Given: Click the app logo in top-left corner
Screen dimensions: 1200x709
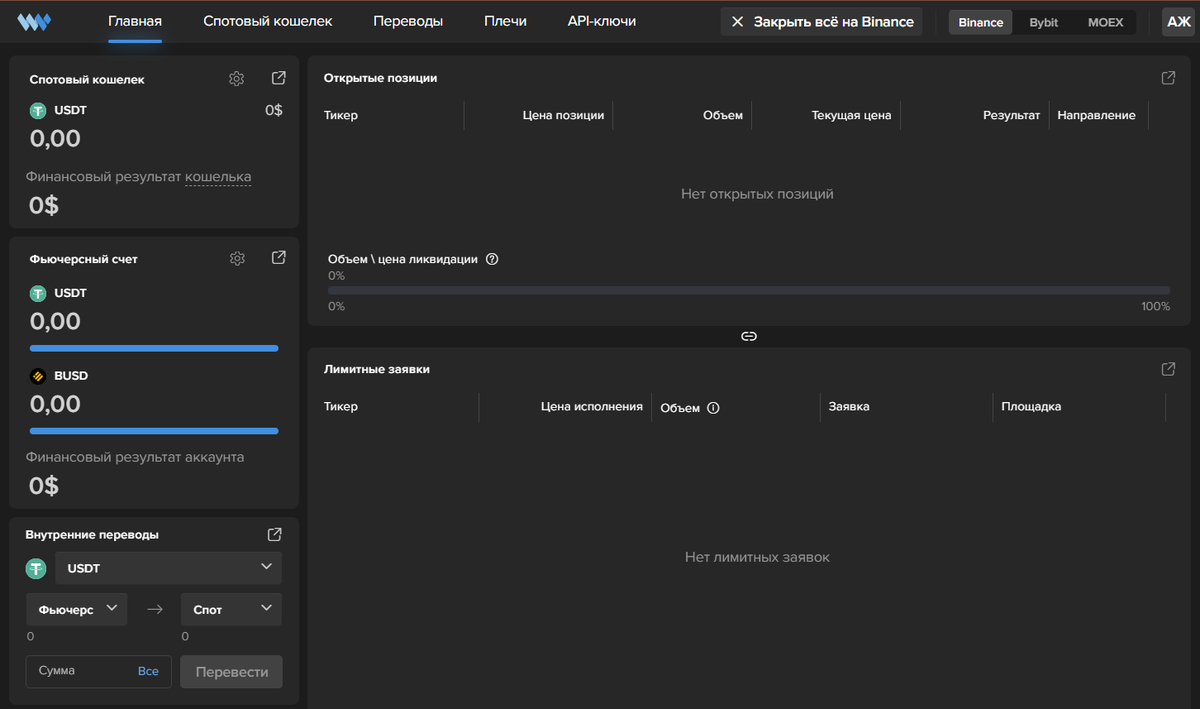Looking at the screenshot, I should (34, 22).
